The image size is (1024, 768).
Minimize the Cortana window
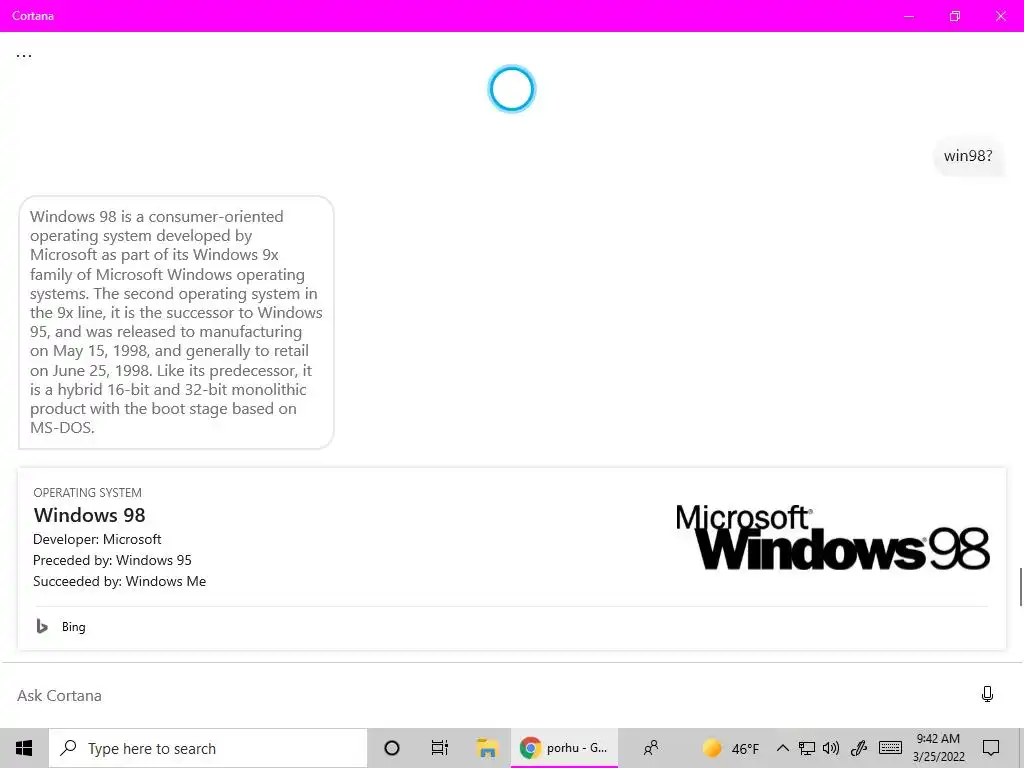(908, 16)
